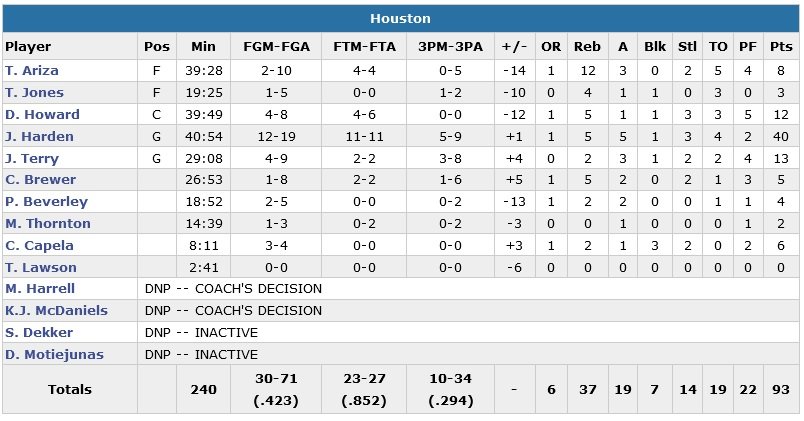Screen dimensions: 804x421
Task: Open M. Harrell player link
Action: (x=40, y=289)
